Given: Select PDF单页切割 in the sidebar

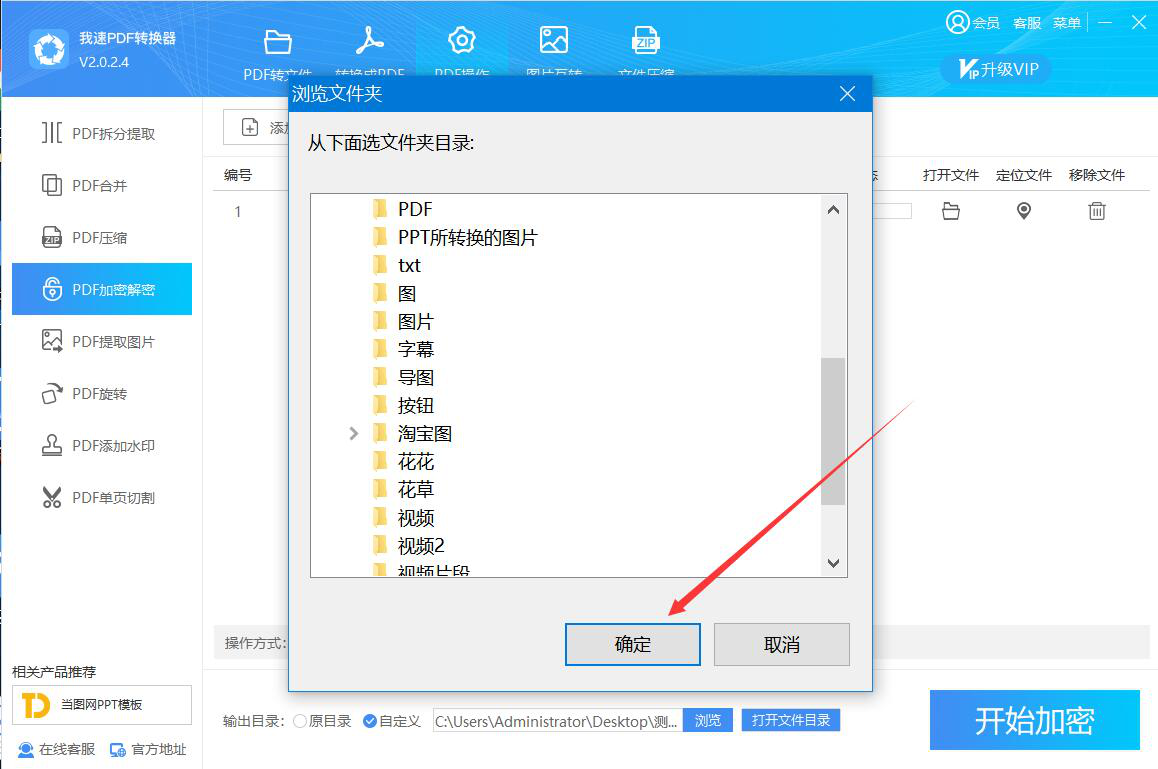Looking at the screenshot, I should coord(102,498).
